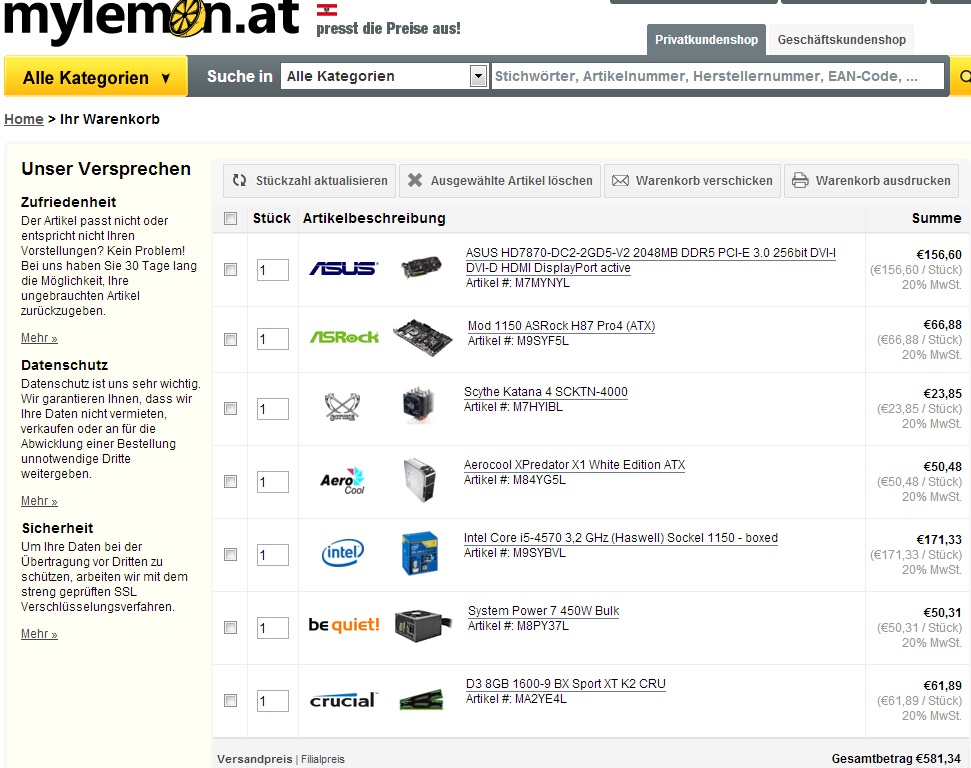The height and width of the screenshot is (768, 971).
Task: Click quantity field for System Power 7
Action: [272, 628]
